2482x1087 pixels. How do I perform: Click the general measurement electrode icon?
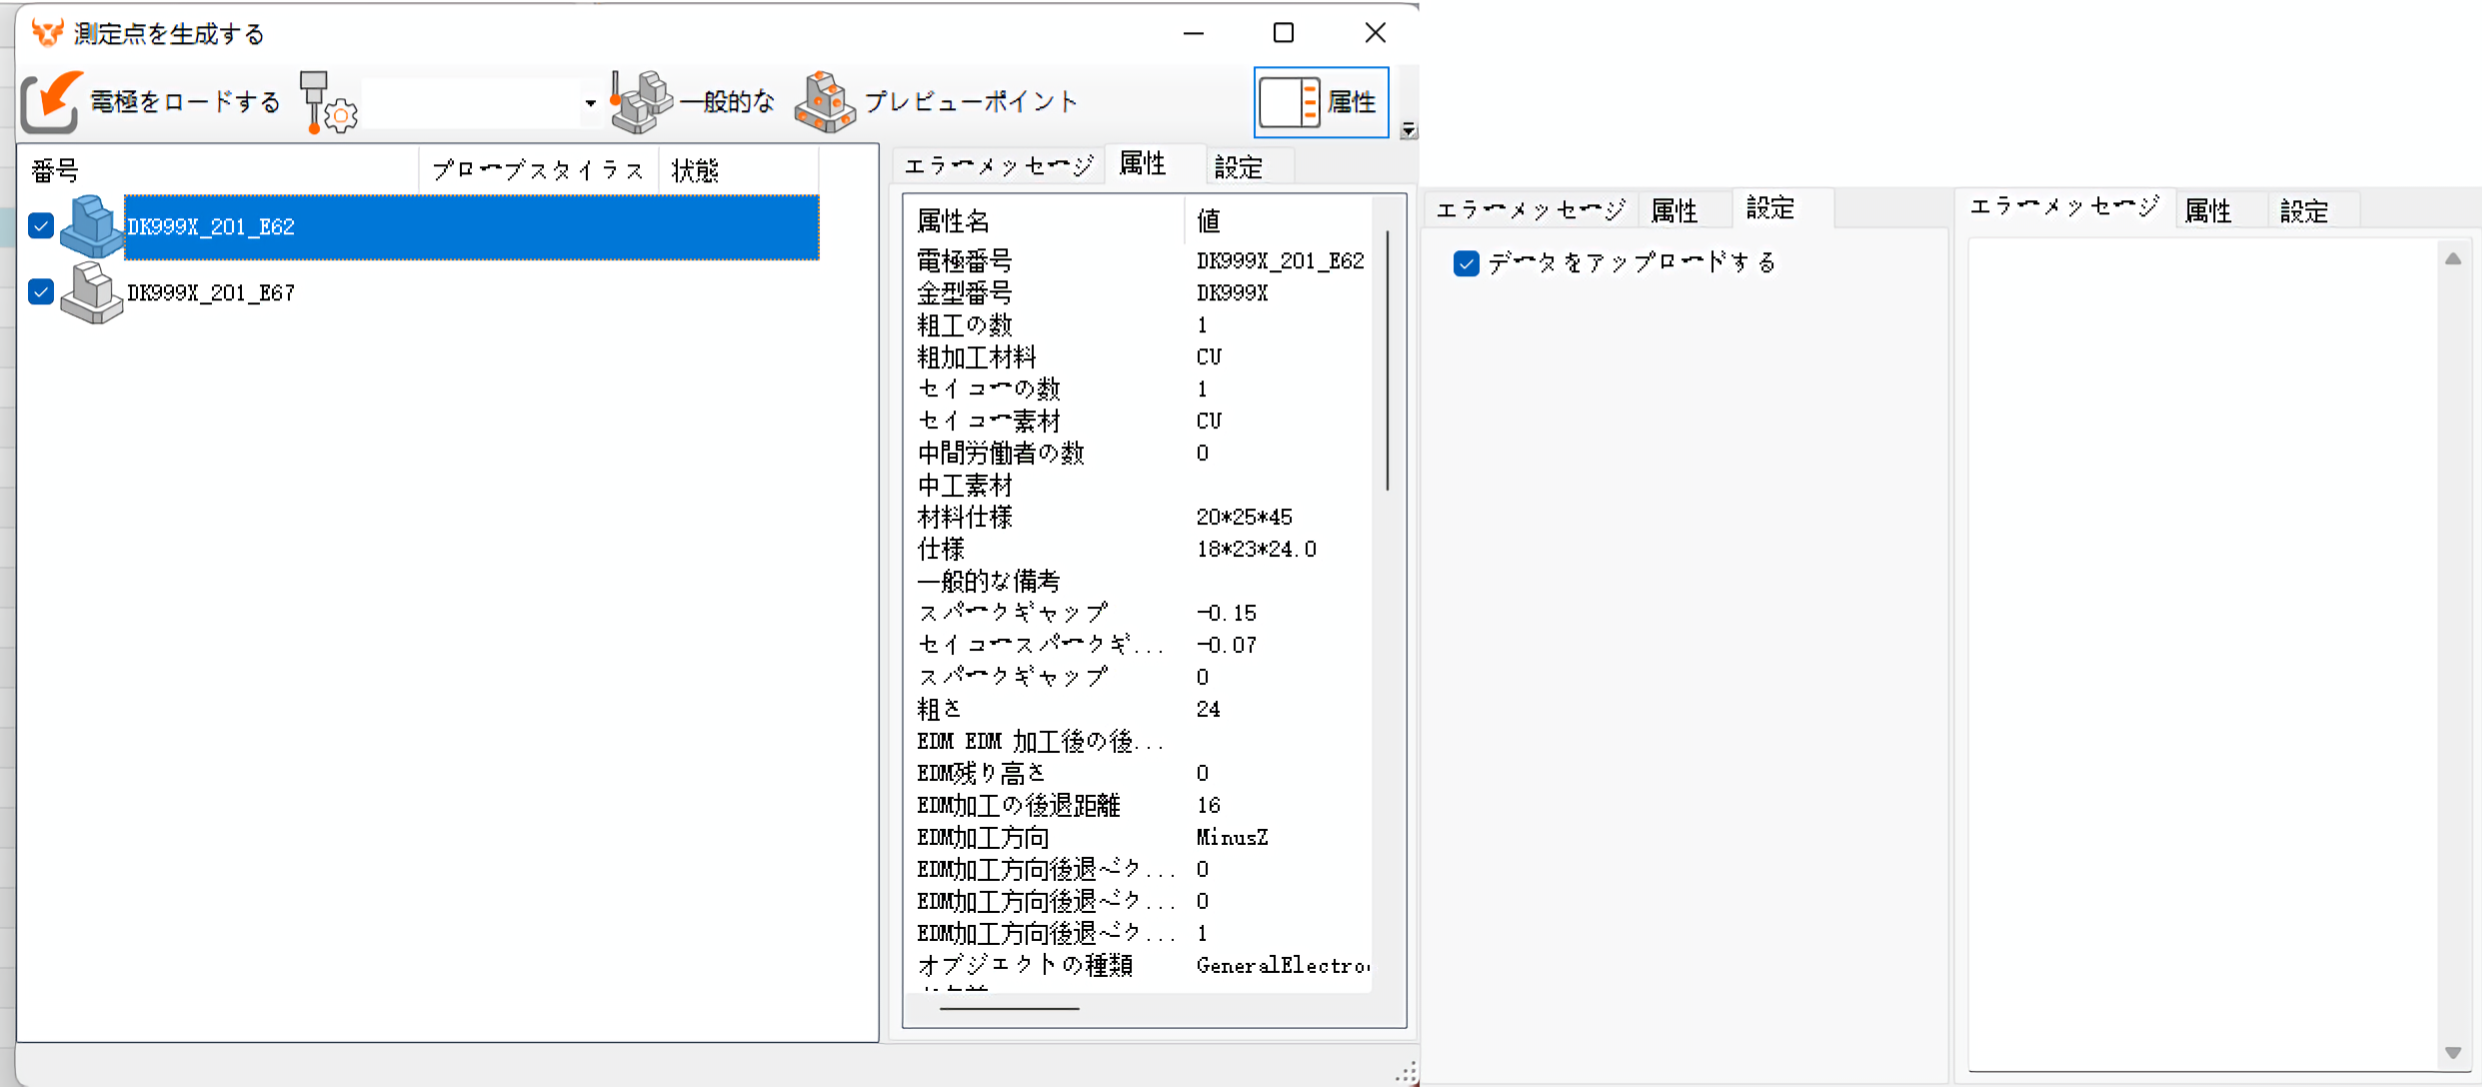point(641,101)
